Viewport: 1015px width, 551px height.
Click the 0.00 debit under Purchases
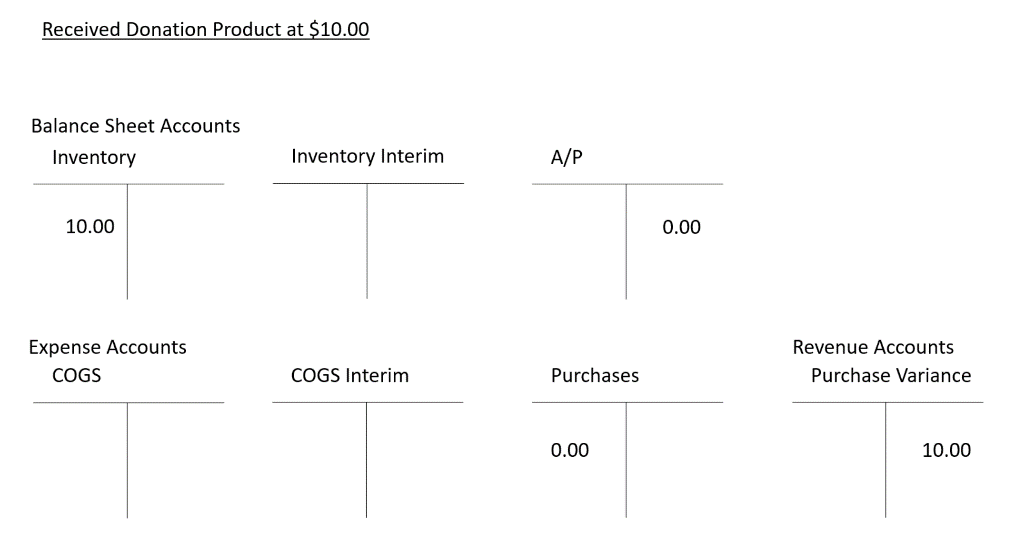(570, 450)
